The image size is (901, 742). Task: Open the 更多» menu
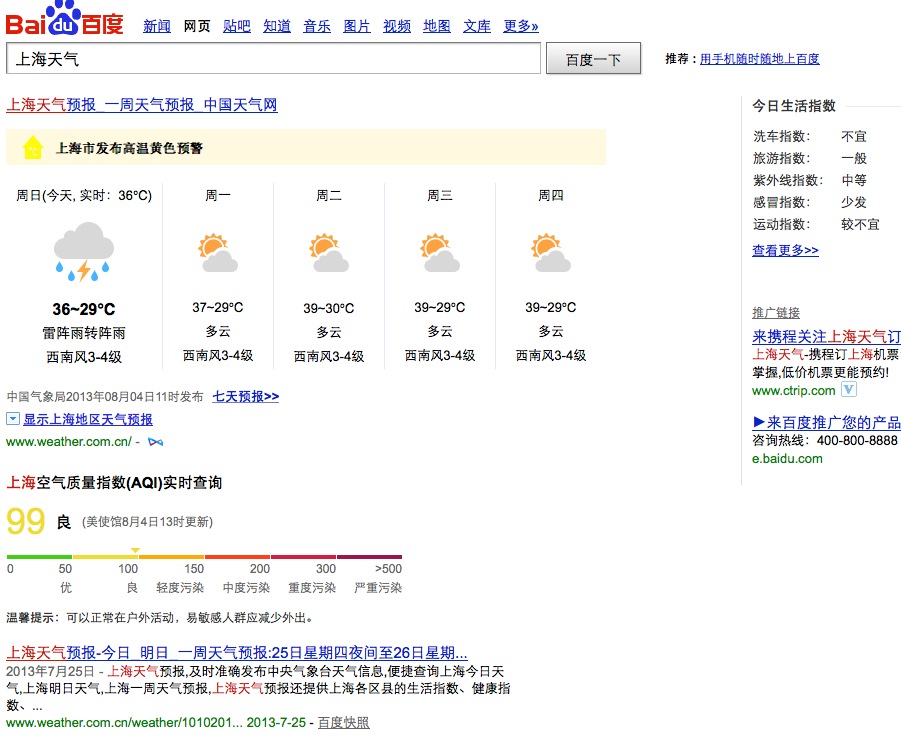521,26
